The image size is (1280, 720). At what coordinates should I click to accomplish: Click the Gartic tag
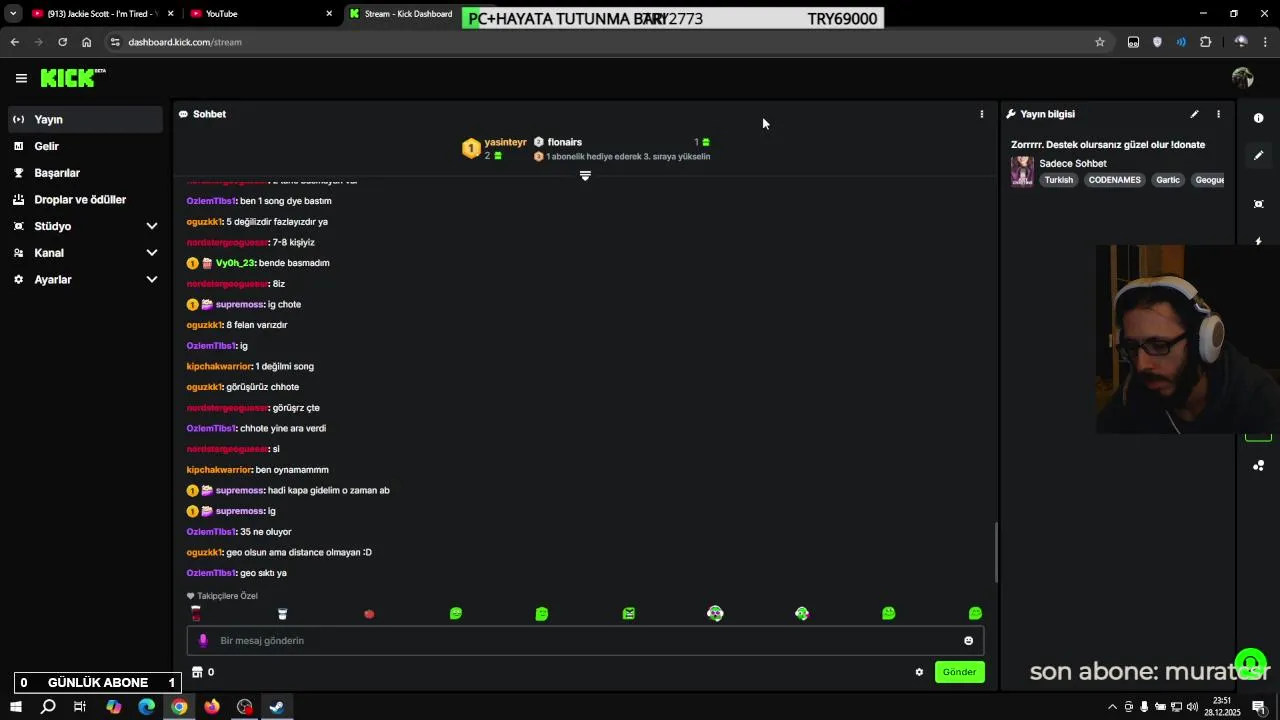point(1168,180)
